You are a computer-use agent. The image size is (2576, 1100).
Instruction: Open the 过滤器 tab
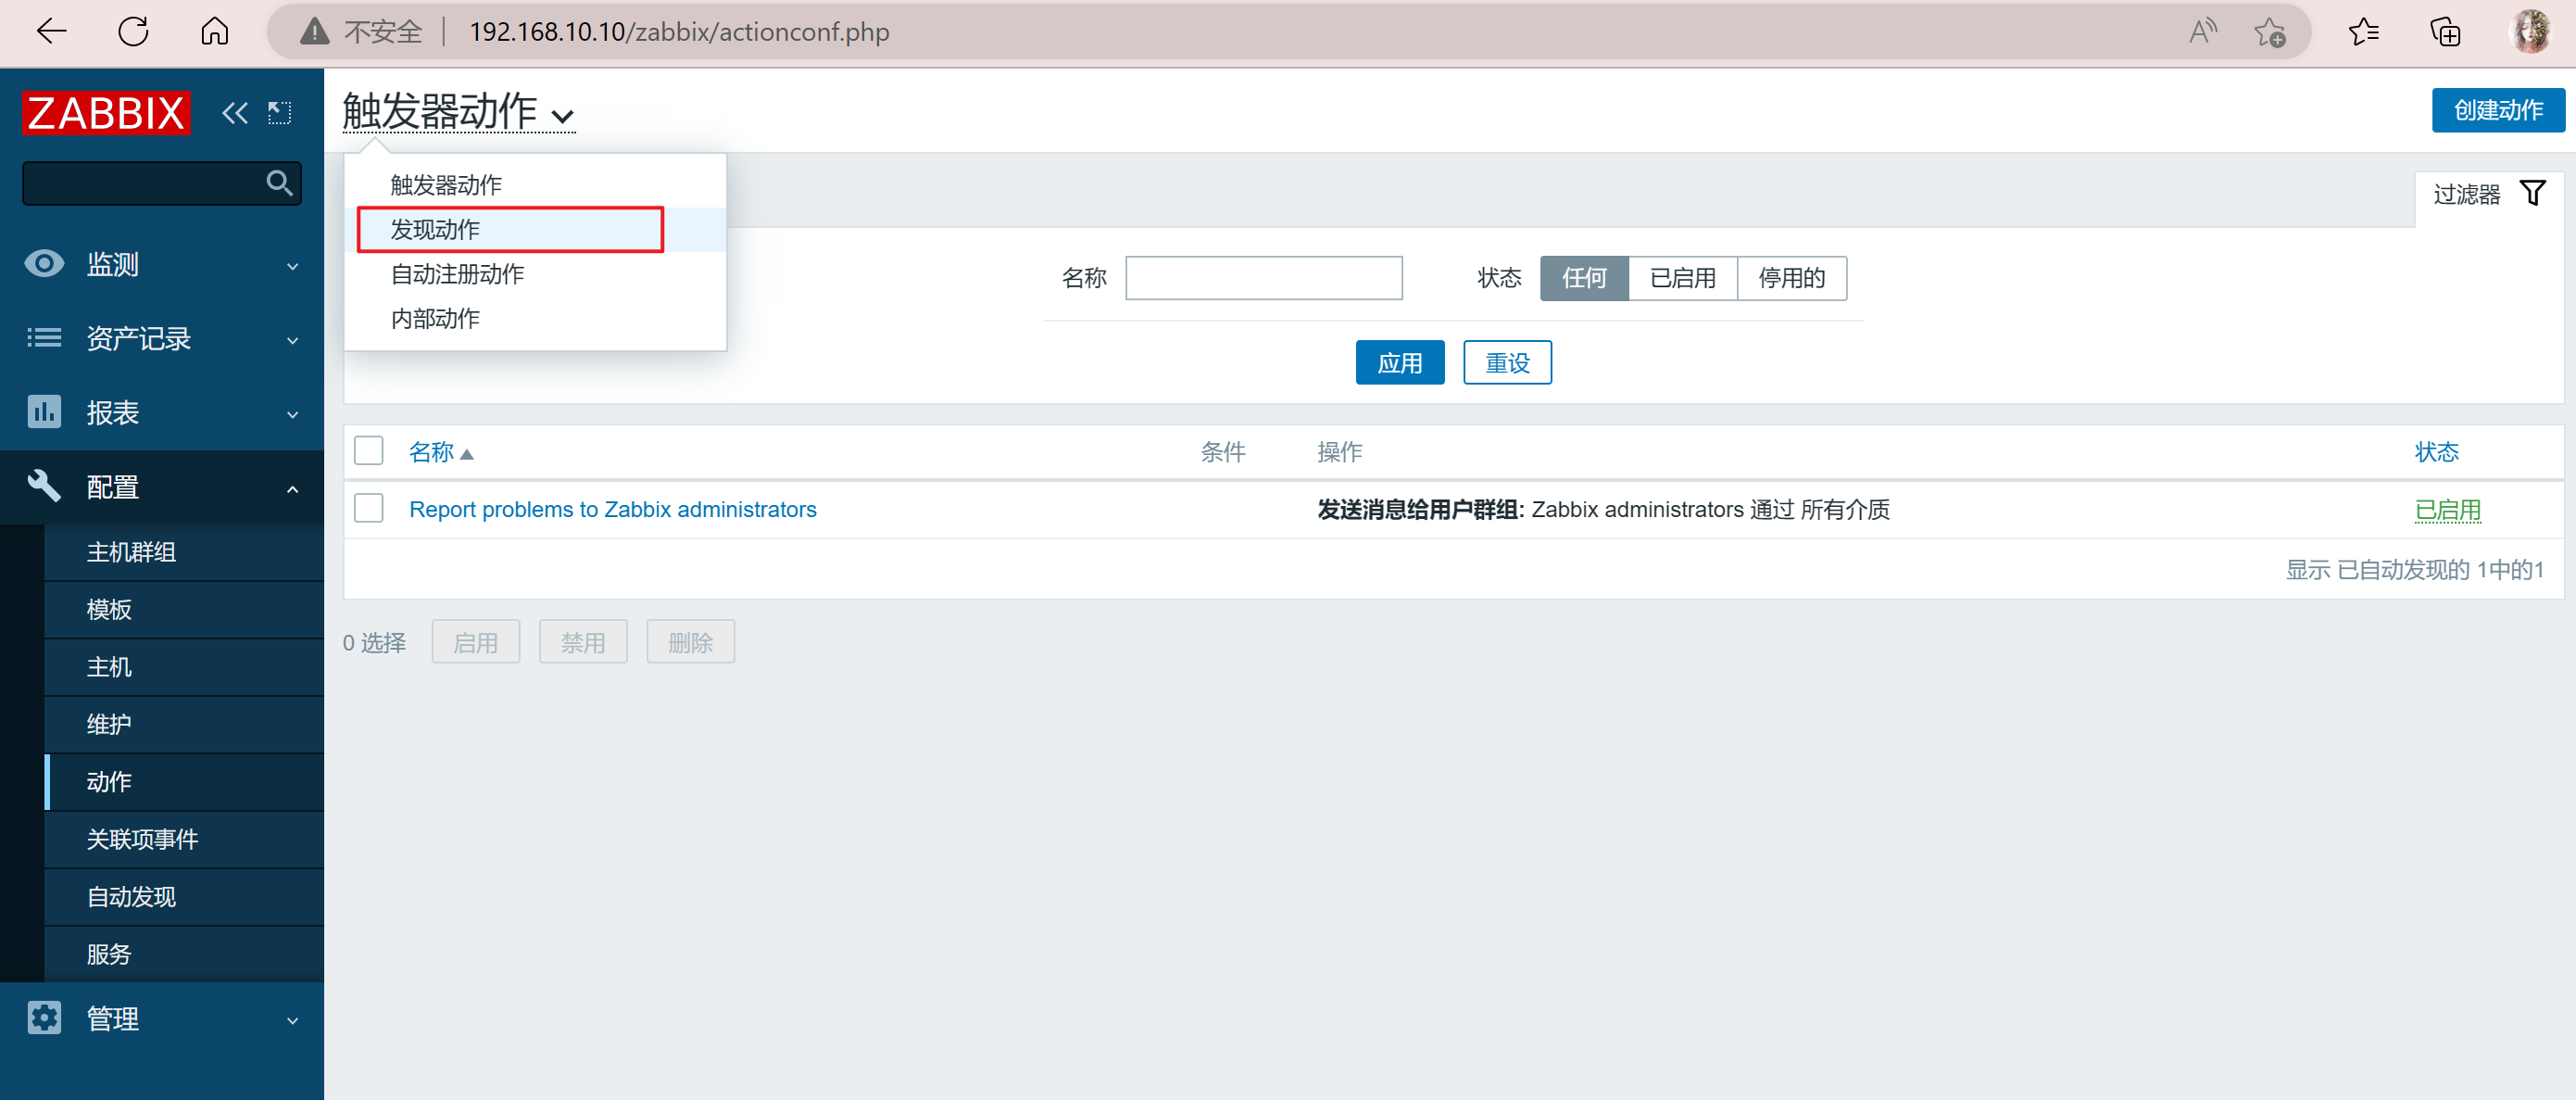(x=2489, y=194)
